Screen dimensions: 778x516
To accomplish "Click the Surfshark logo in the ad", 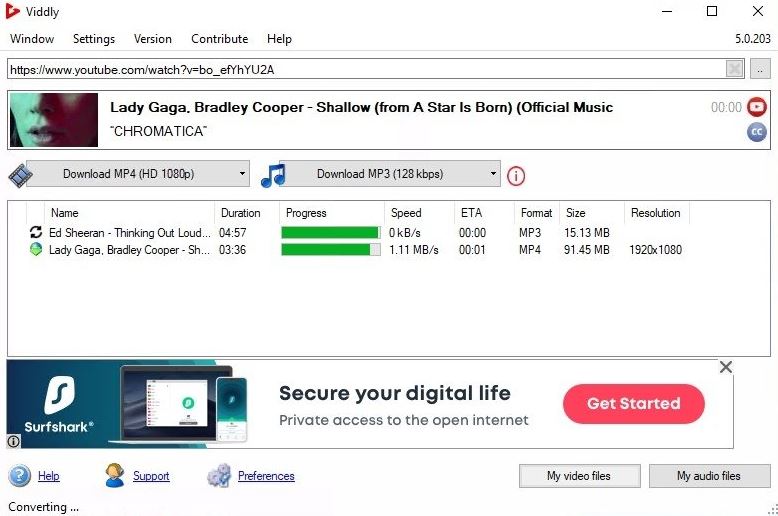I will point(60,404).
